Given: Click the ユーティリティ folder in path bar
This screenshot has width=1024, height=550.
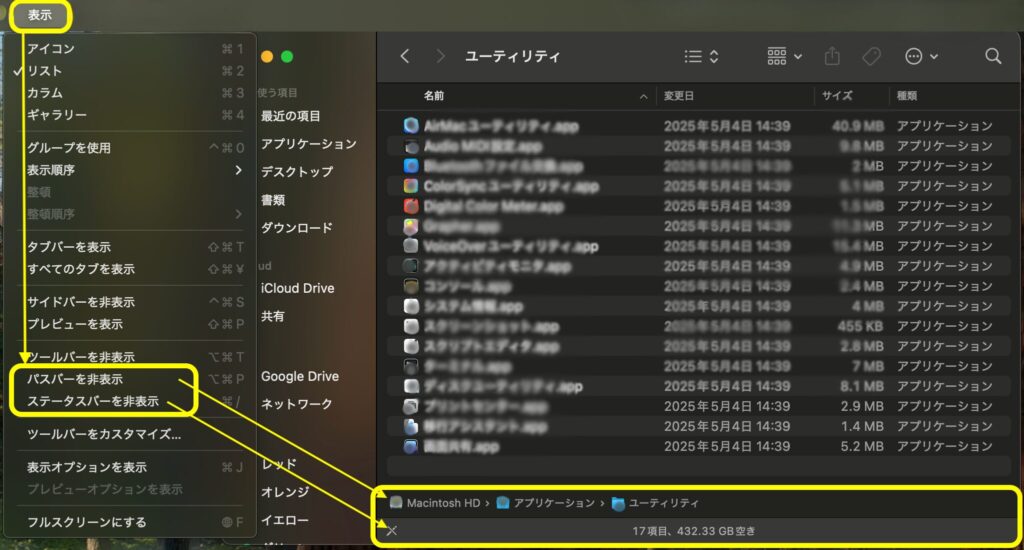Looking at the screenshot, I should (618, 503).
